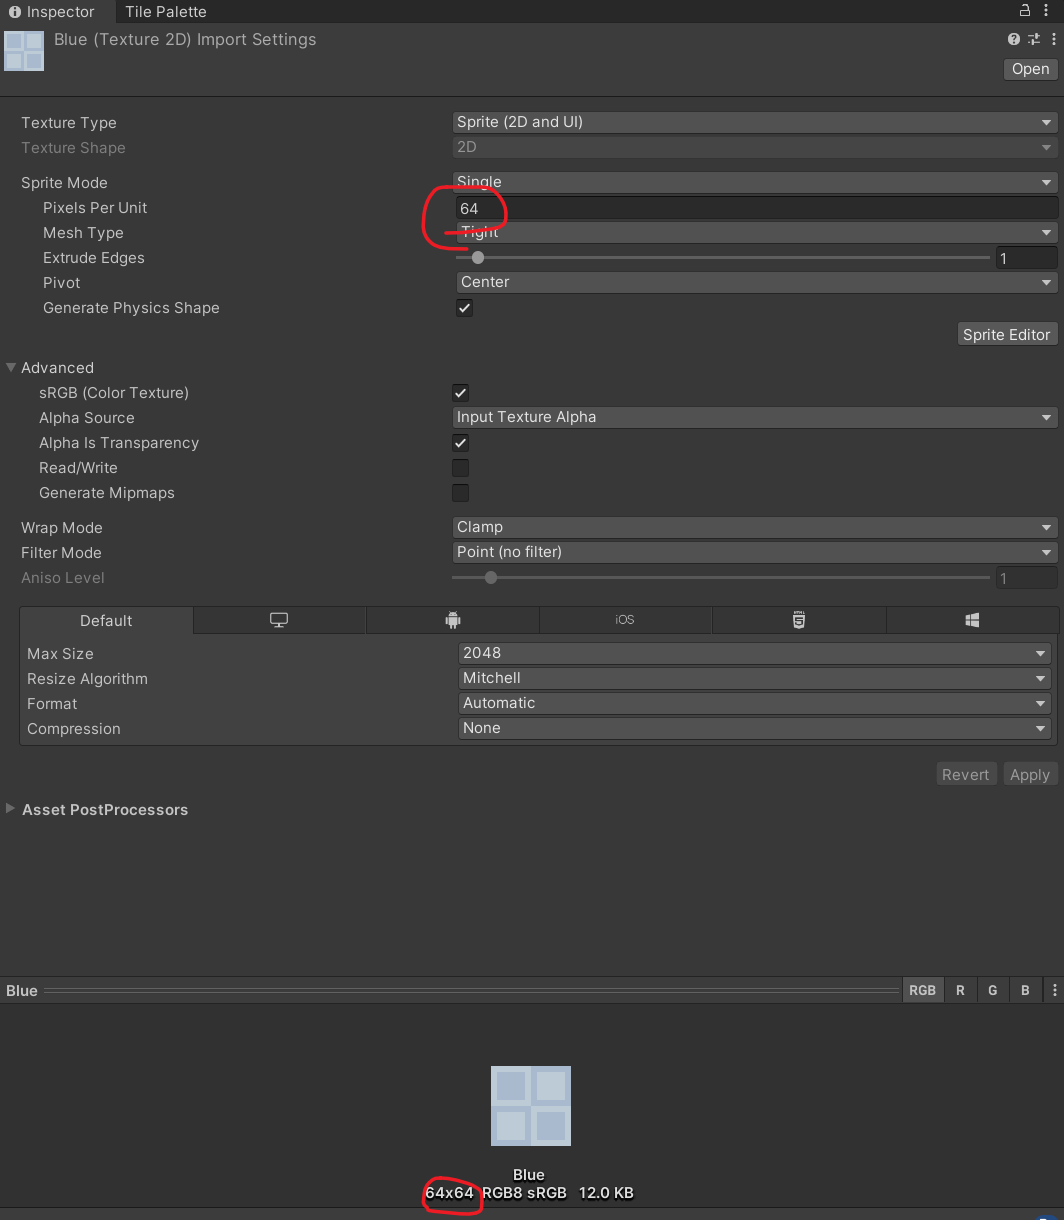The height and width of the screenshot is (1220, 1064).
Task: Click the Sprite Editor button
Action: click(x=1006, y=334)
